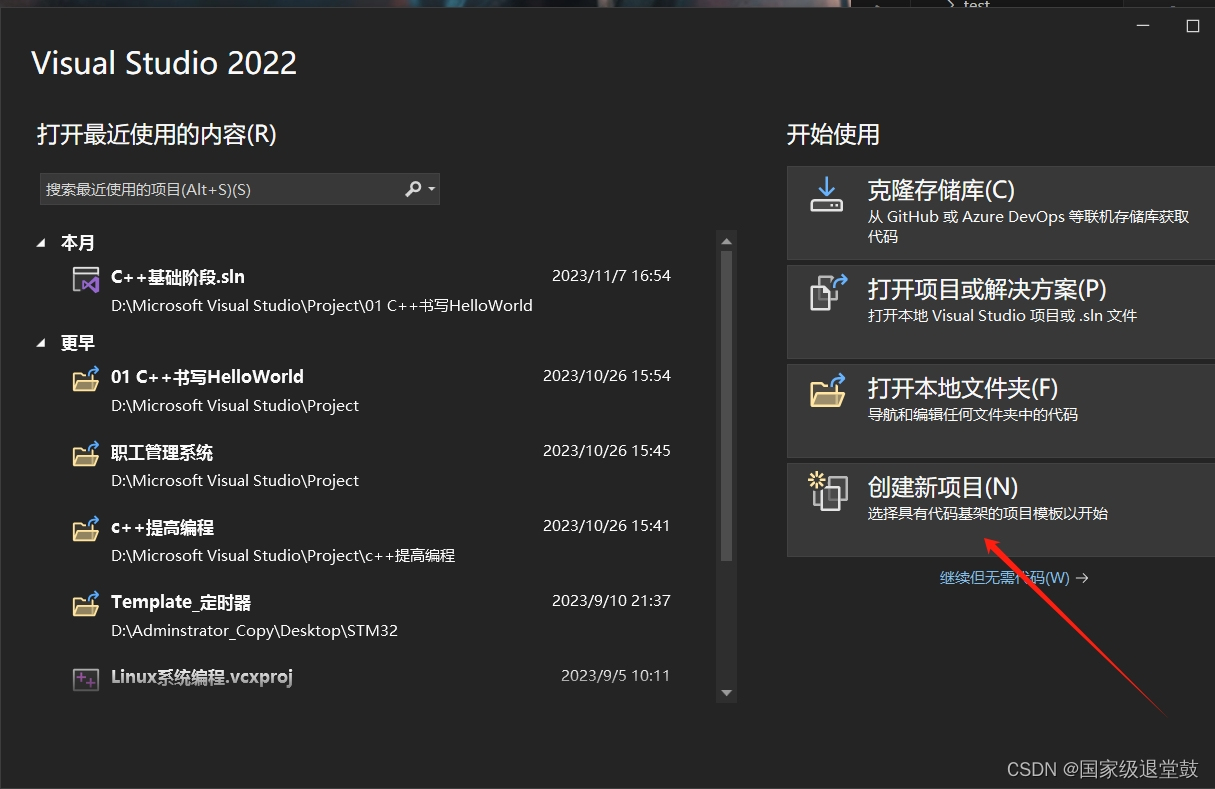This screenshot has width=1215, height=789.
Task: Click the open local folder icon
Action: tap(828, 391)
